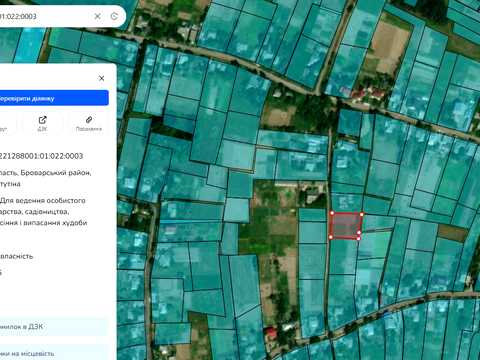Click the blue 'Перевірити ділянку' button

[x=54, y=98]
